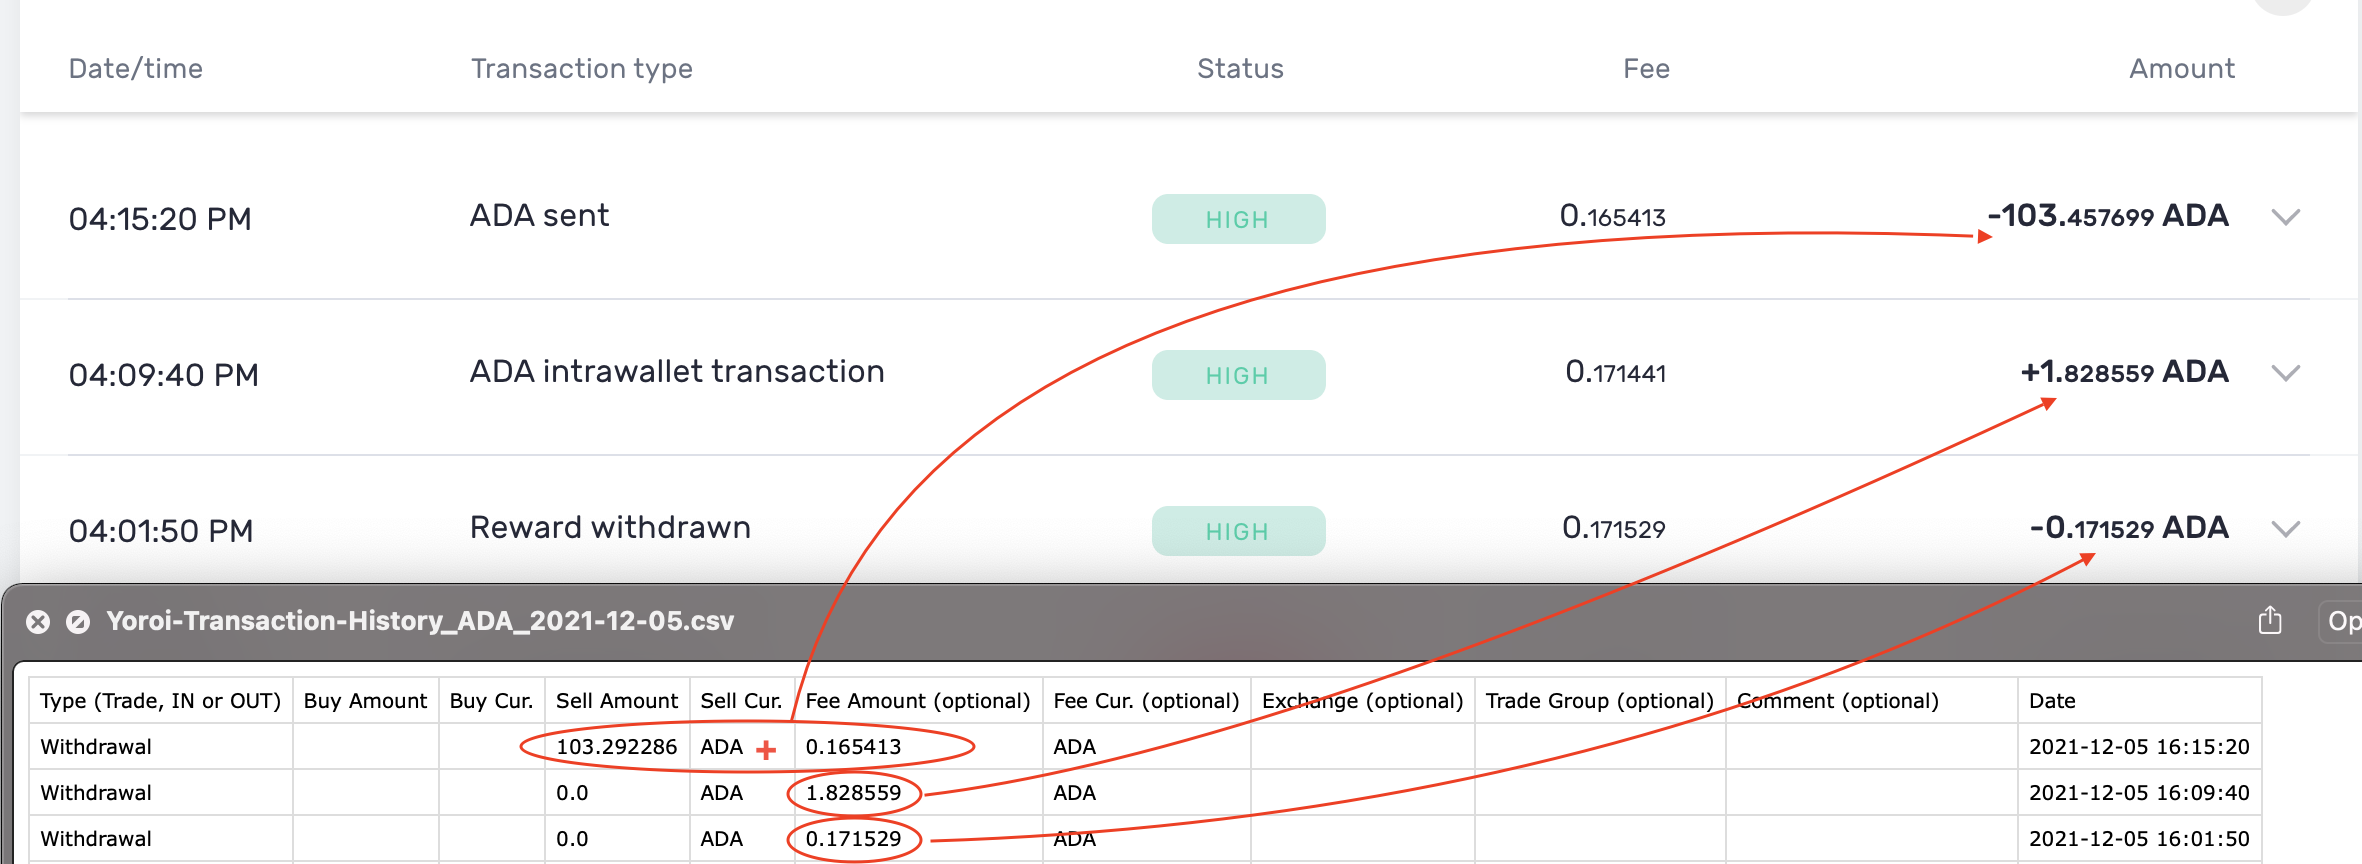Click the 'Sell Amount' CSV header cell
Screen dimensions: 2362x864
[x=617, y=701]
